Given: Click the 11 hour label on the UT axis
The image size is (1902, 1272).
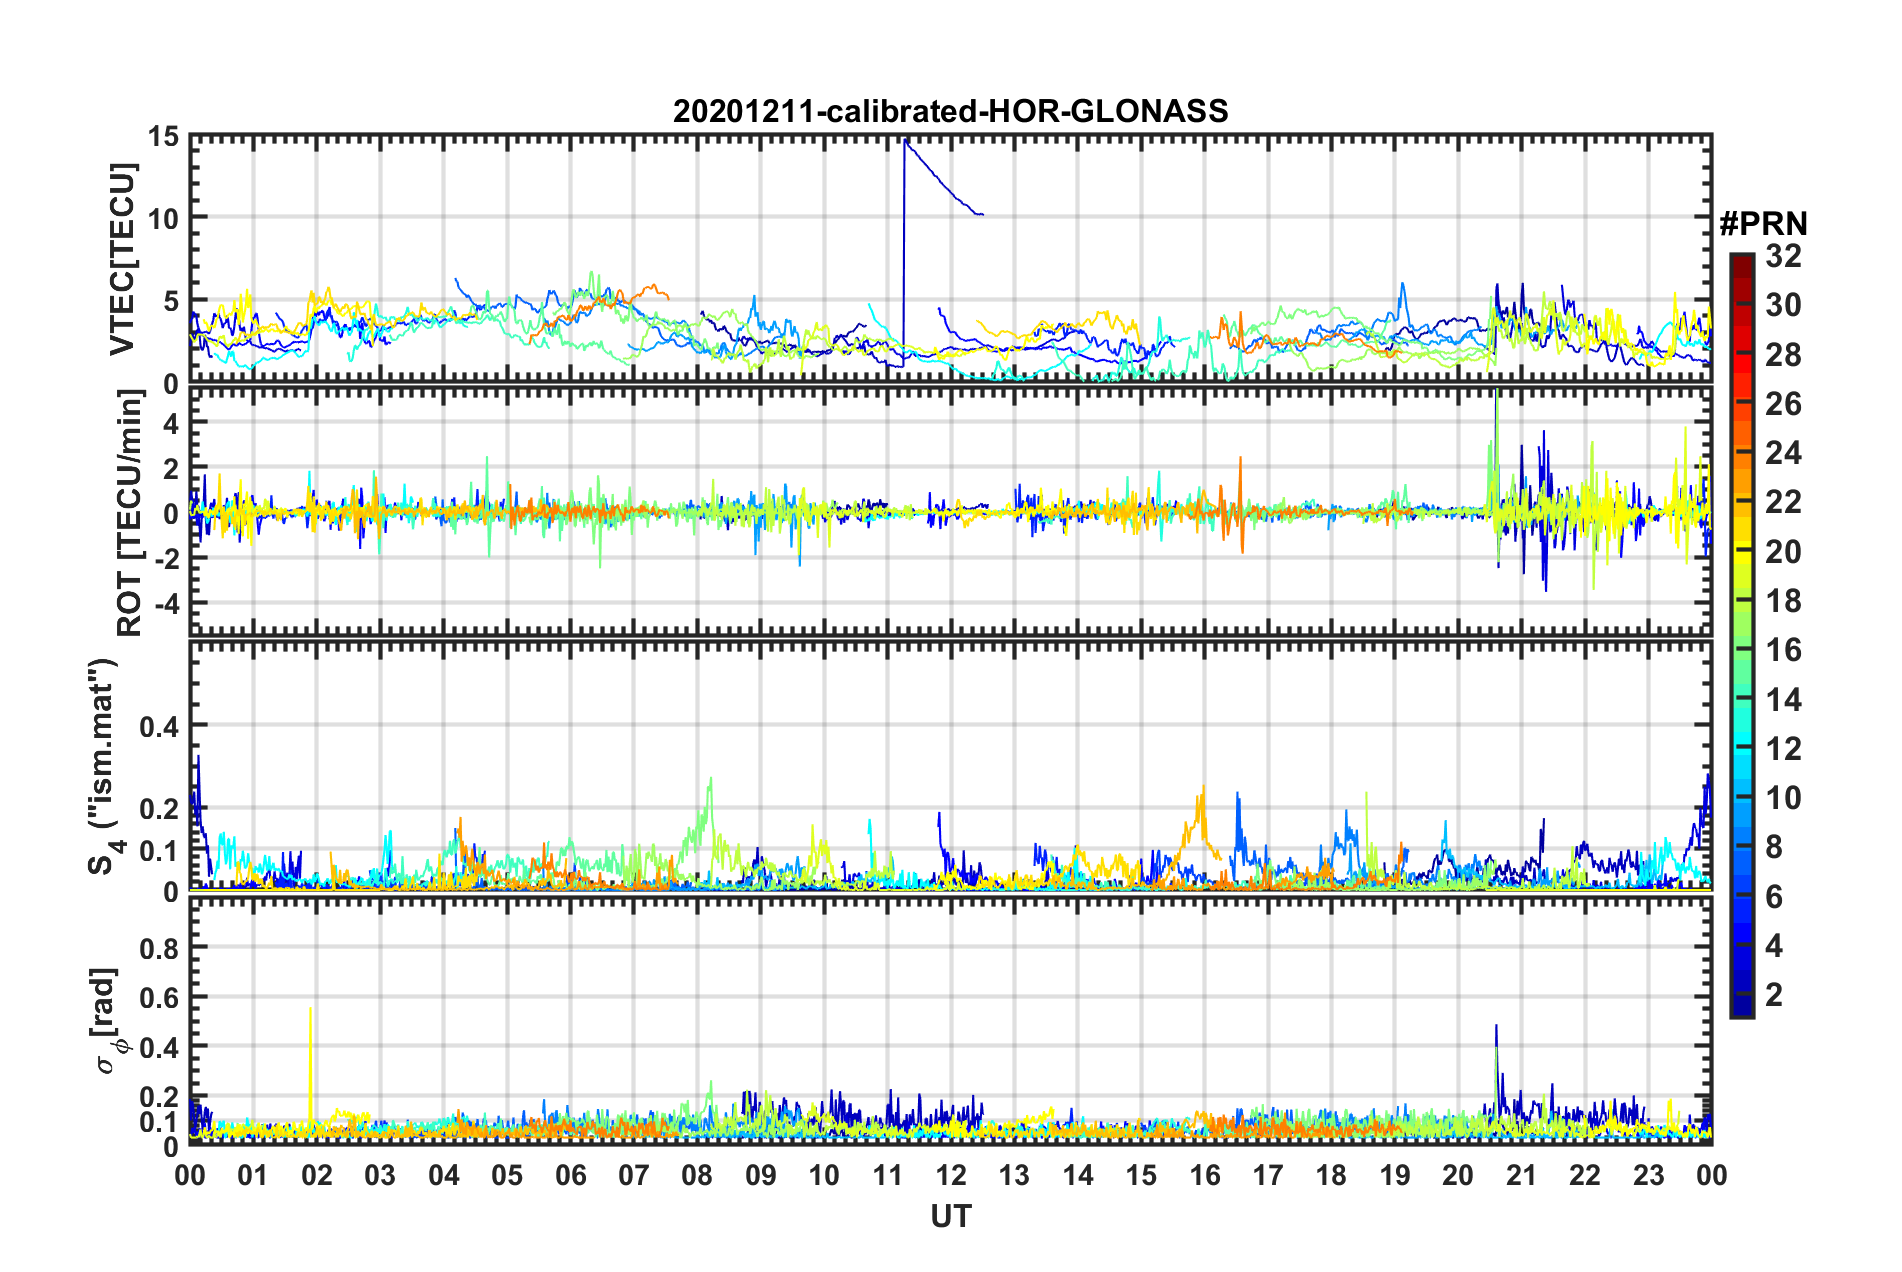Looking at the screenshot, I should 888,1175.
